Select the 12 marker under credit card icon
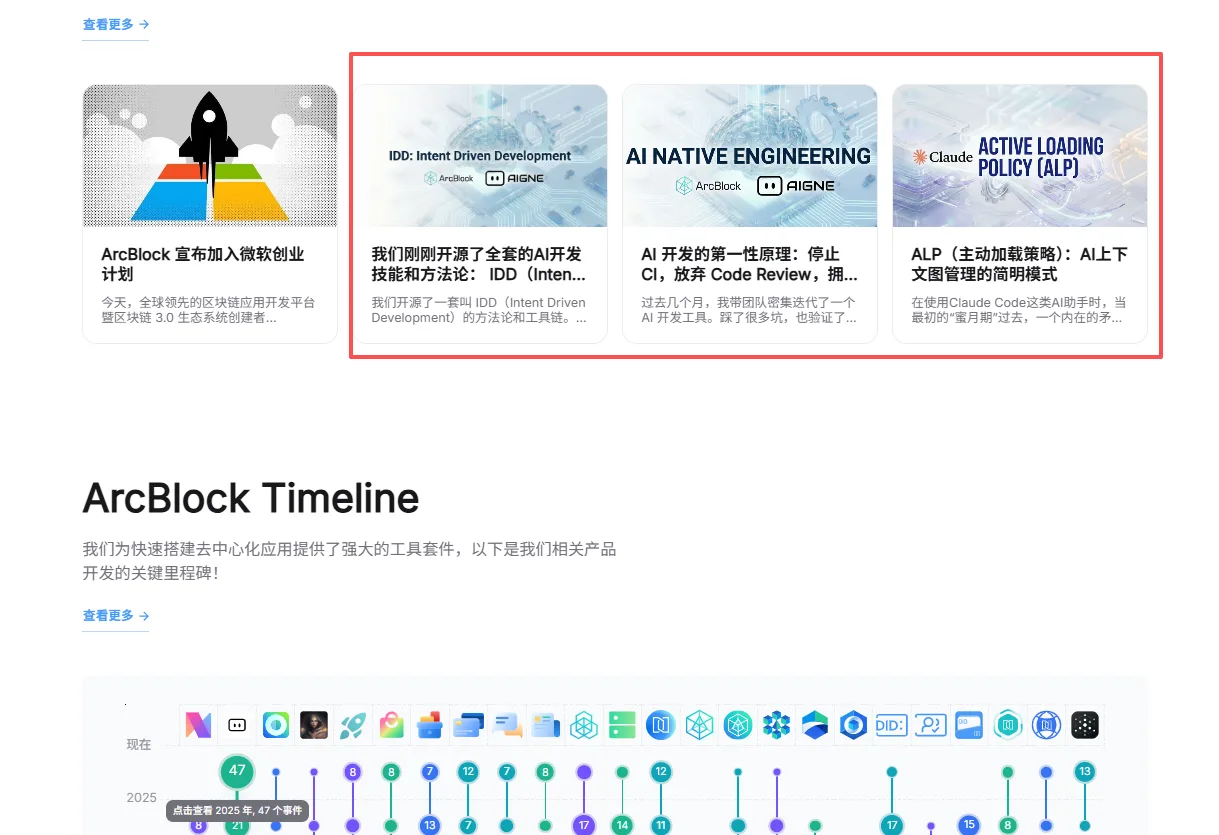1219x835 pixels. click(468, 772)
